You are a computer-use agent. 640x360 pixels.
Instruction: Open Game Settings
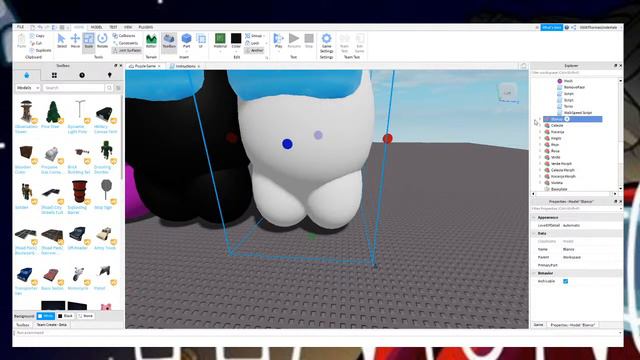(327, 43)
